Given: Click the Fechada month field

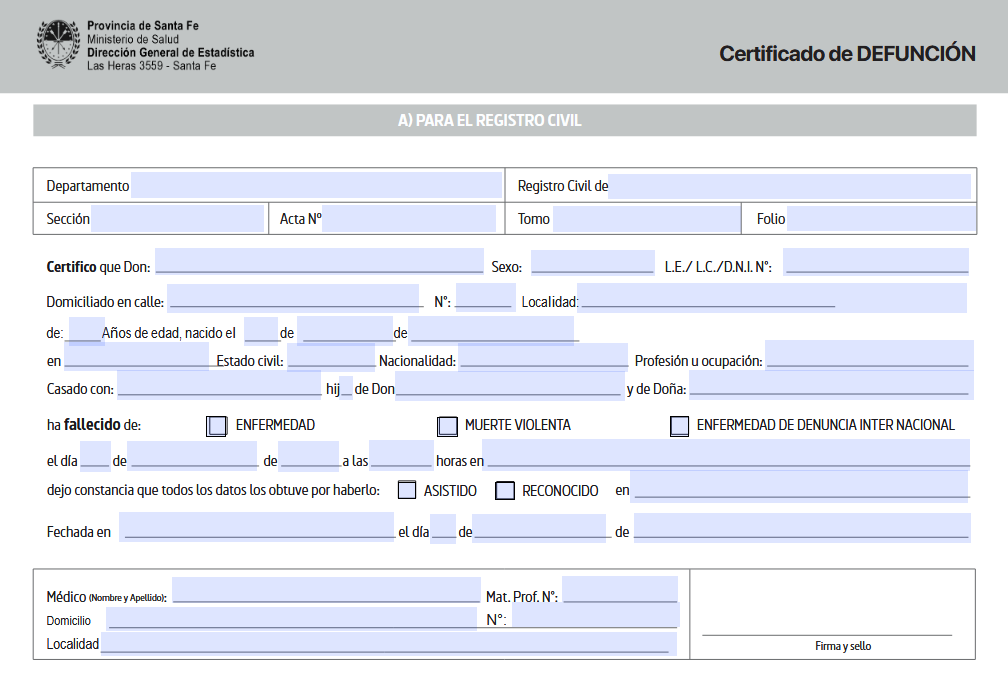Looking at the screenshot, I should 539,528.
